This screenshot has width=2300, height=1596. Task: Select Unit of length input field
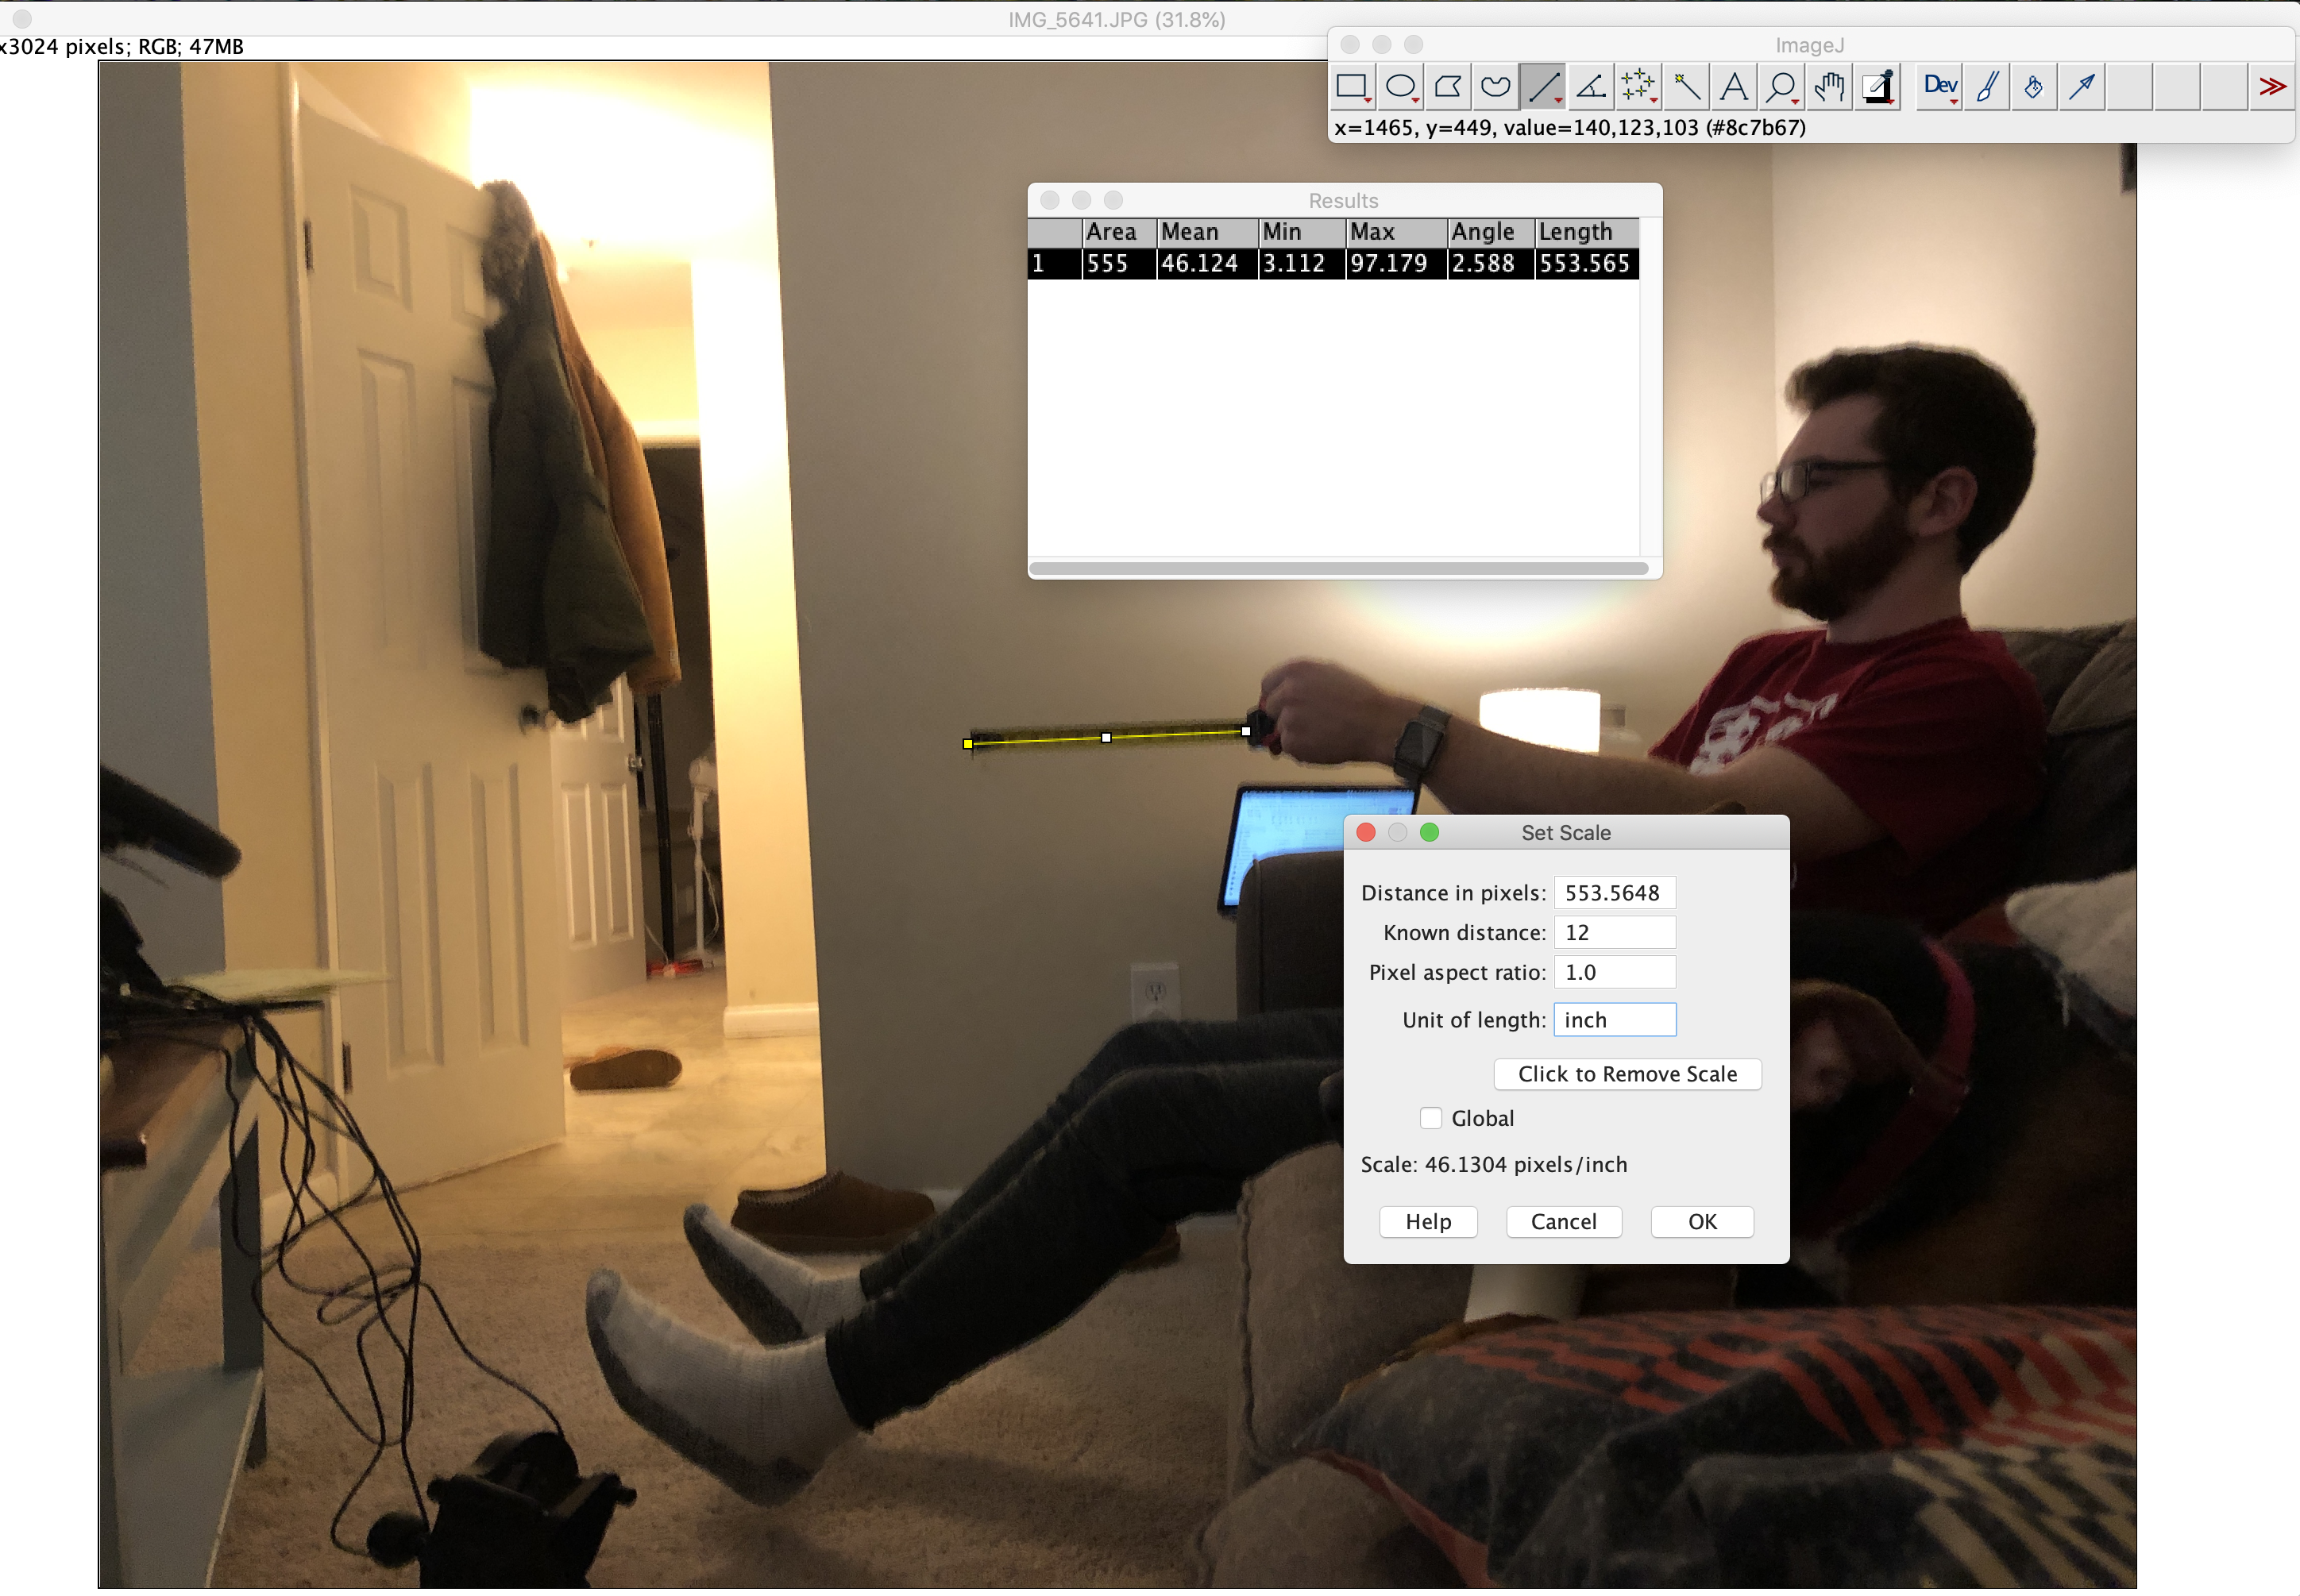click(1613, 1019)
